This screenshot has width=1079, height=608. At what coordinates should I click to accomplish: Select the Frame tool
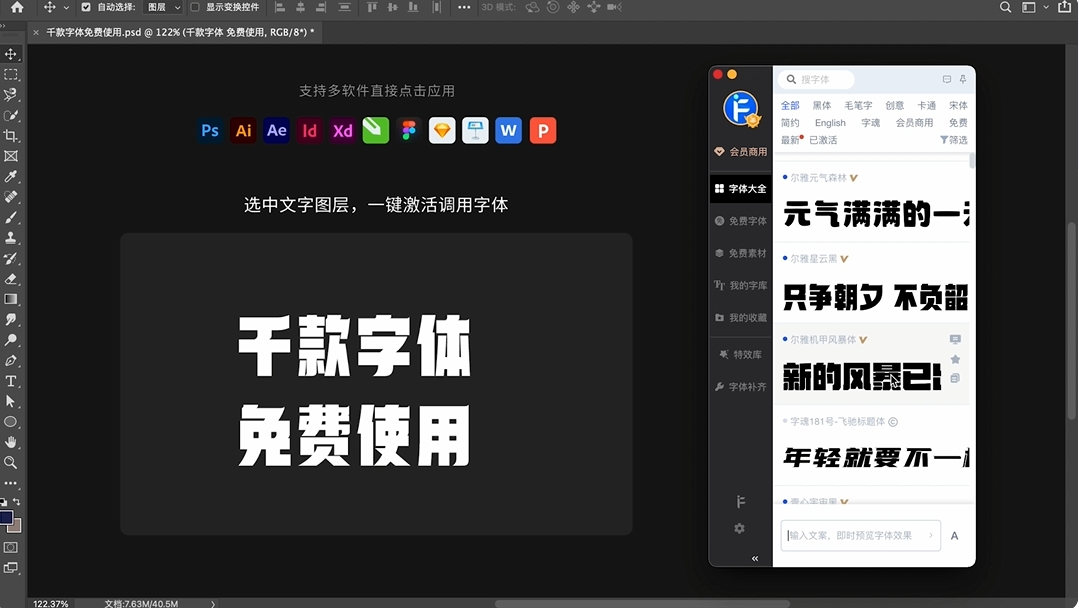coord(11,156)
